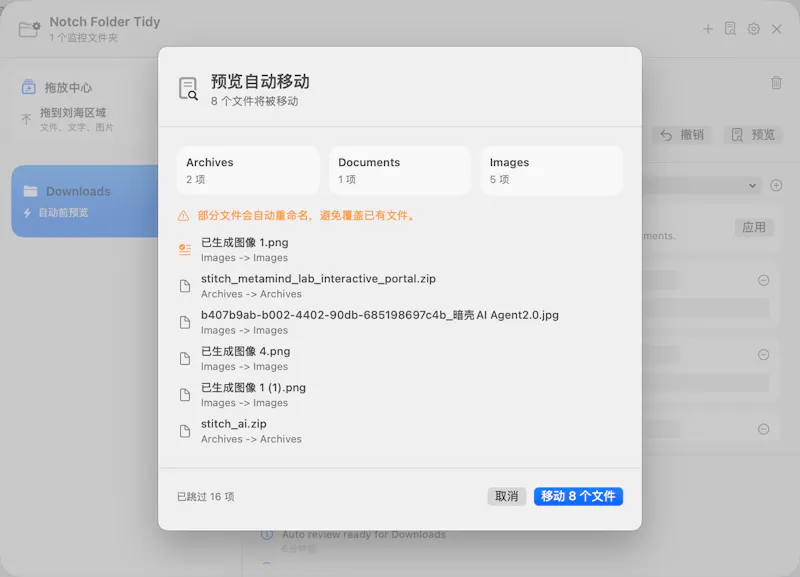Image resolution: width=800 pixels, height=577 pixels.
Task: Click the upload arrow icon beside 拖到刘海区域
Action: [x=26, y=119]
